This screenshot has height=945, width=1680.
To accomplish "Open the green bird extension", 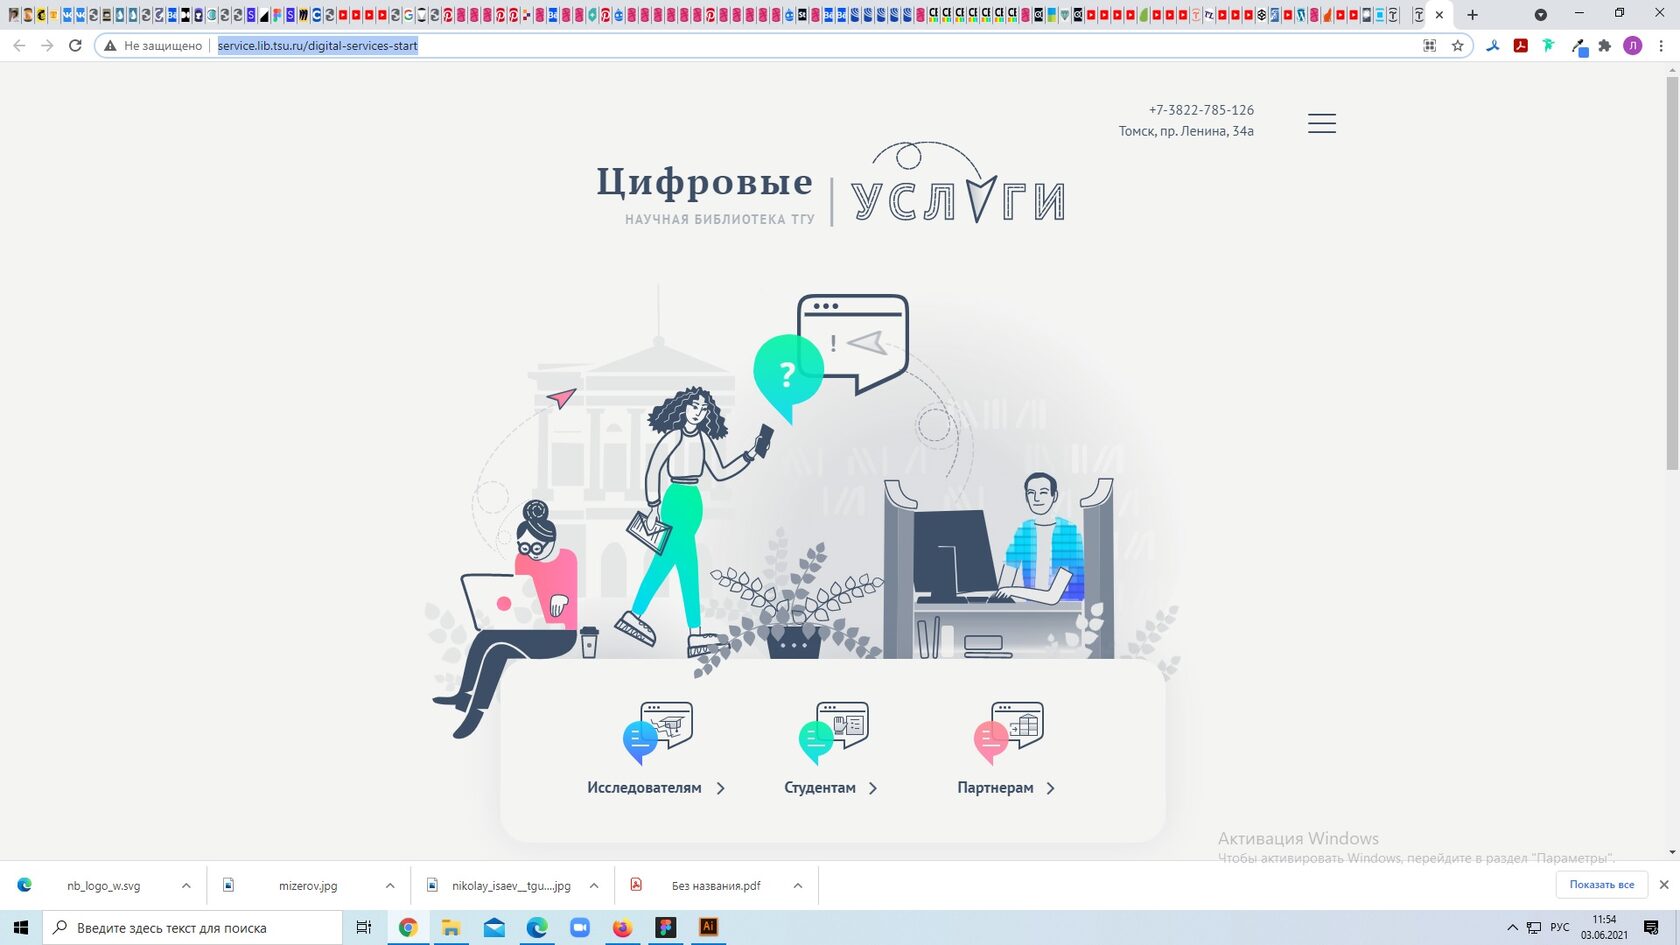I will (x=1549, y=45).
